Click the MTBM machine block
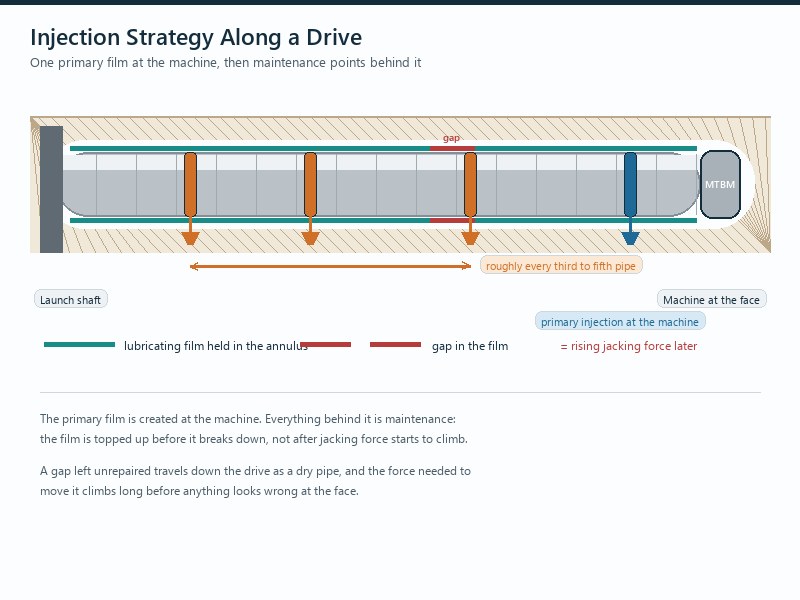800x600 pixels. [x=720, y=184]
